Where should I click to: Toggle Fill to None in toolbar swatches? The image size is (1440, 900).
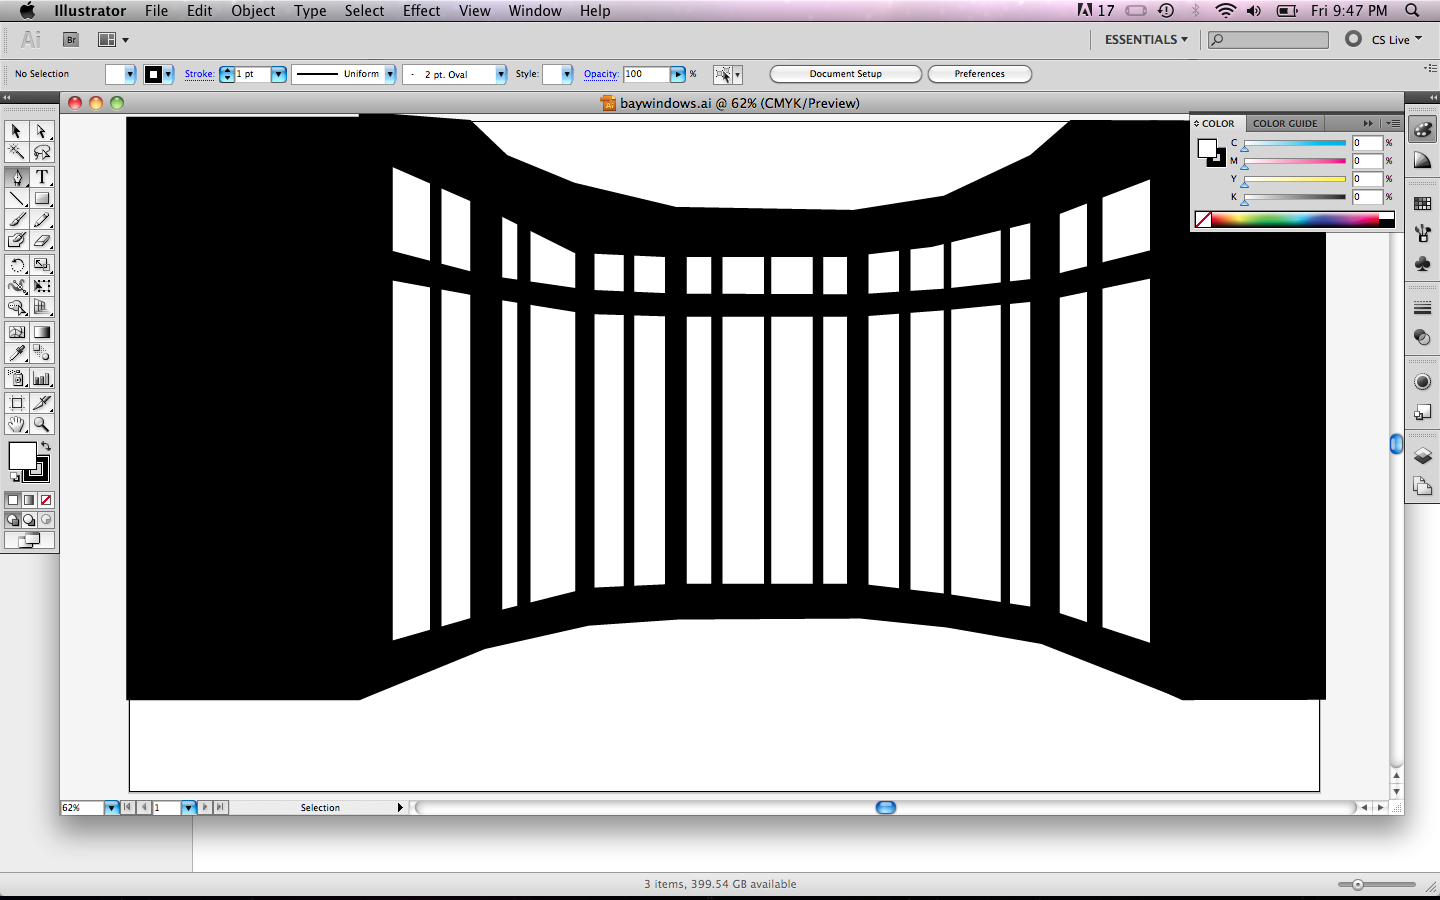(x=45, y=500)
